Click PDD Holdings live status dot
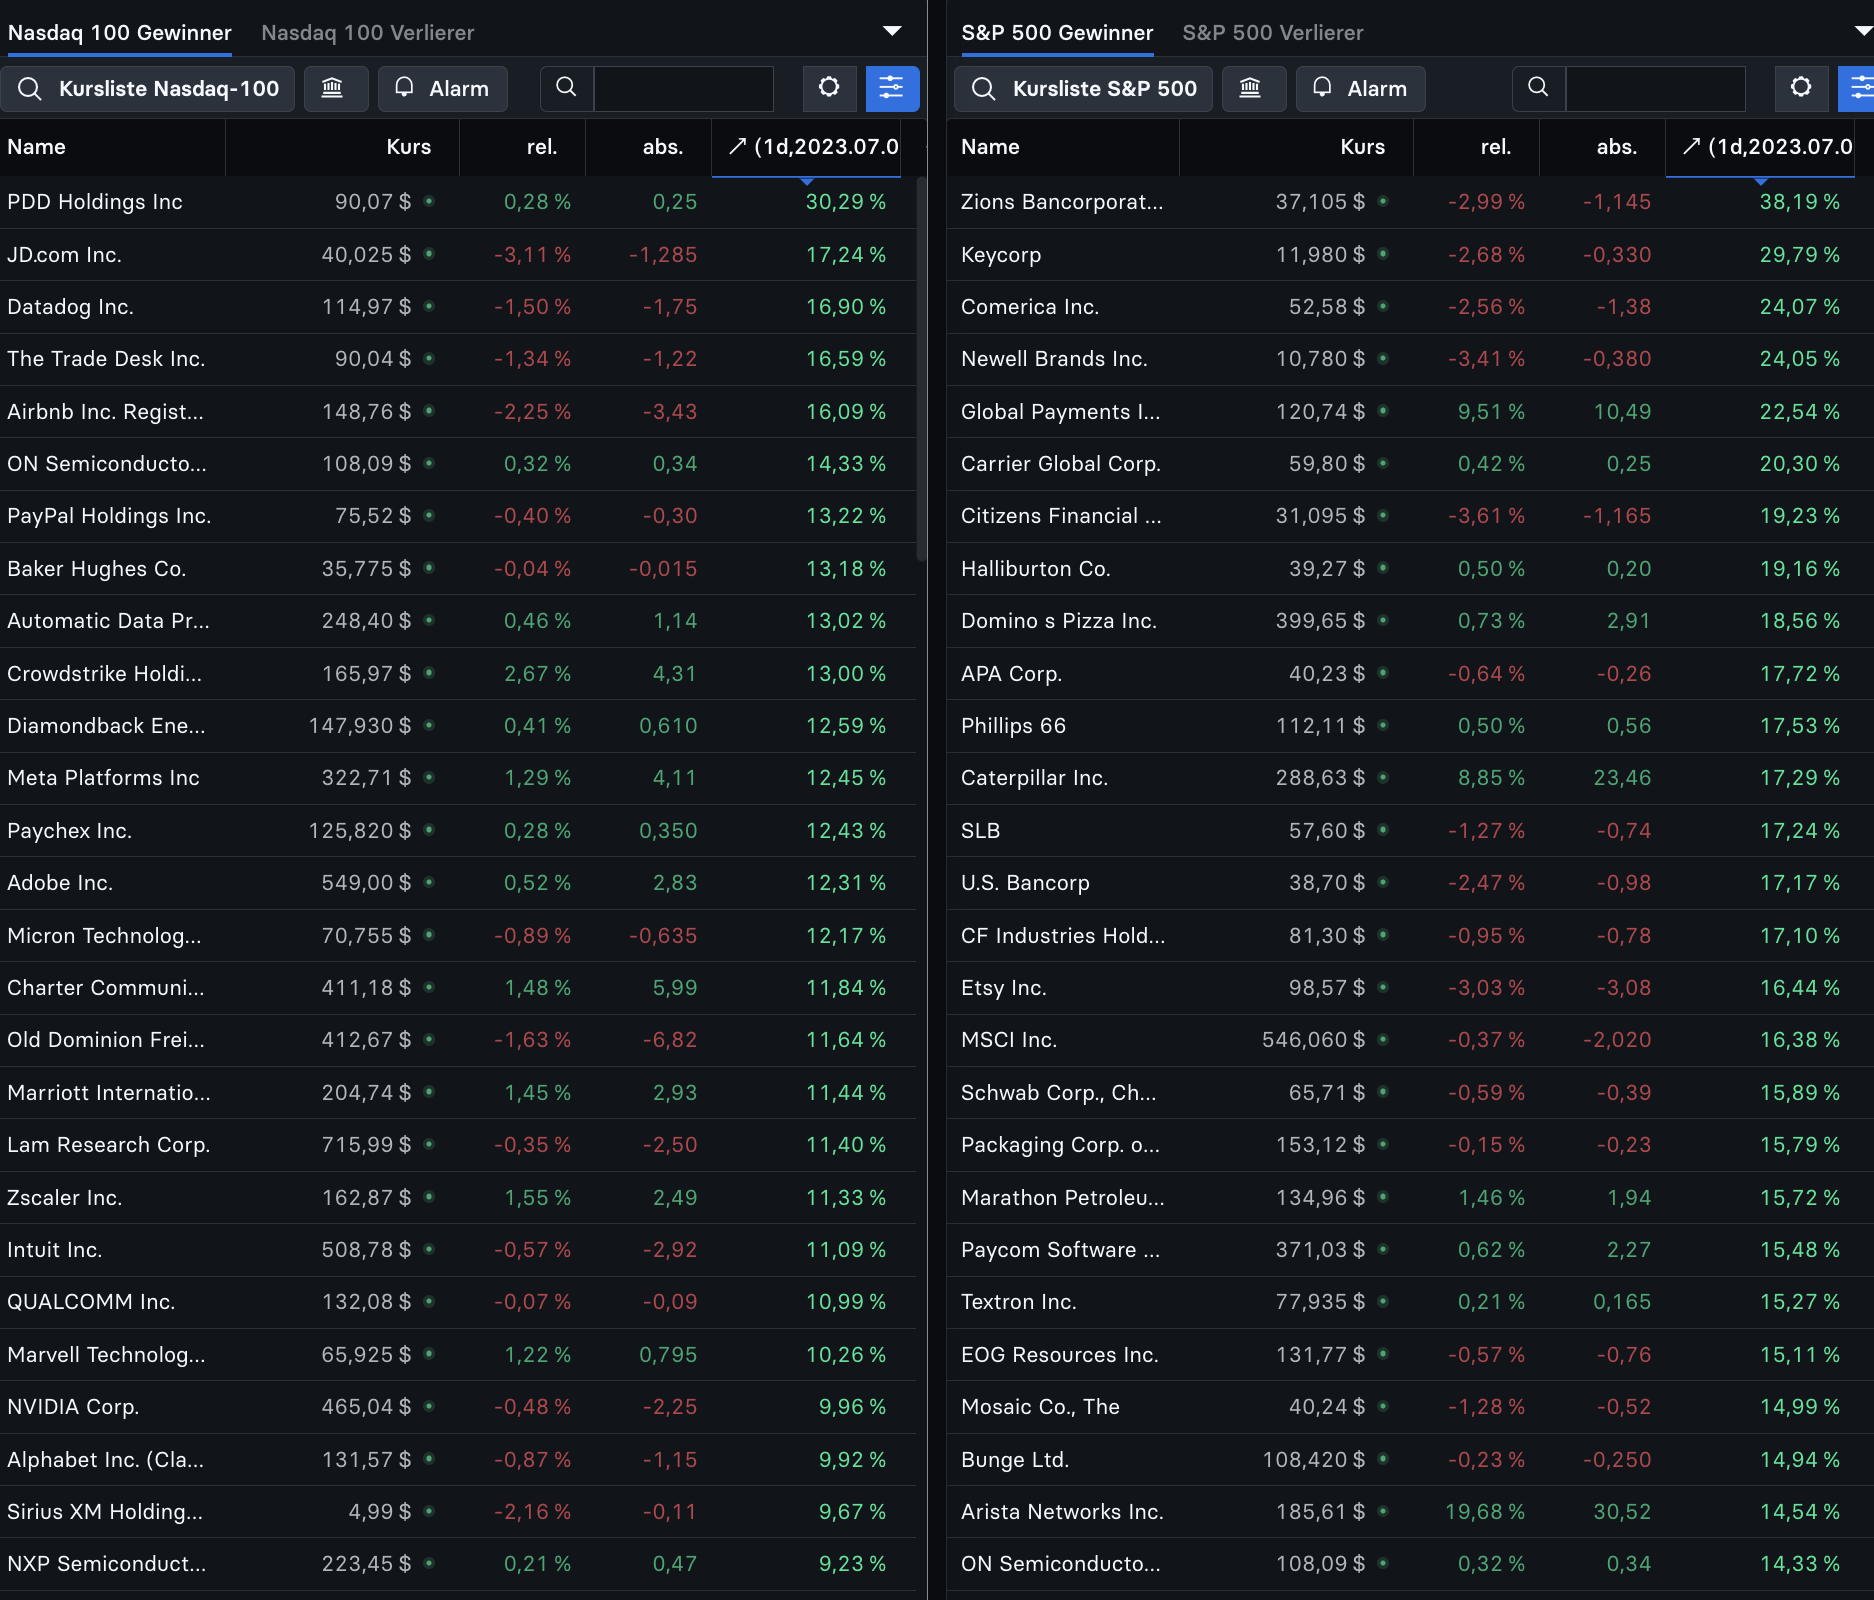 tap(429, 201)
